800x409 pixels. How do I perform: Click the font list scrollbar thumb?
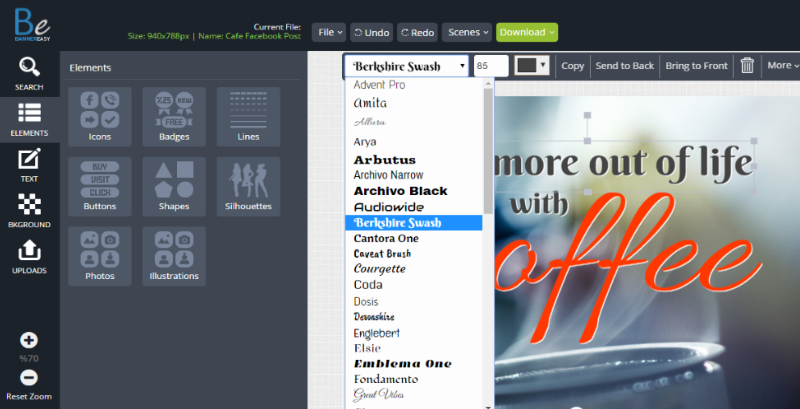click(488, 151)
